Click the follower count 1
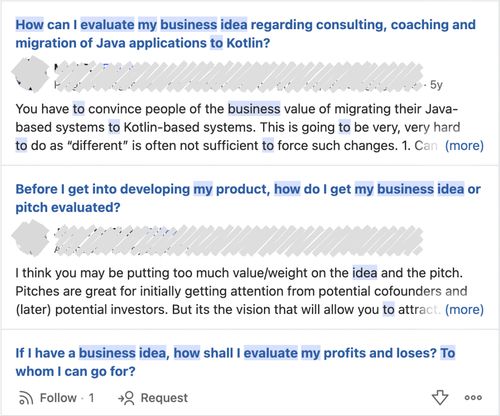The image size is (500, 416). pos(91,398)
